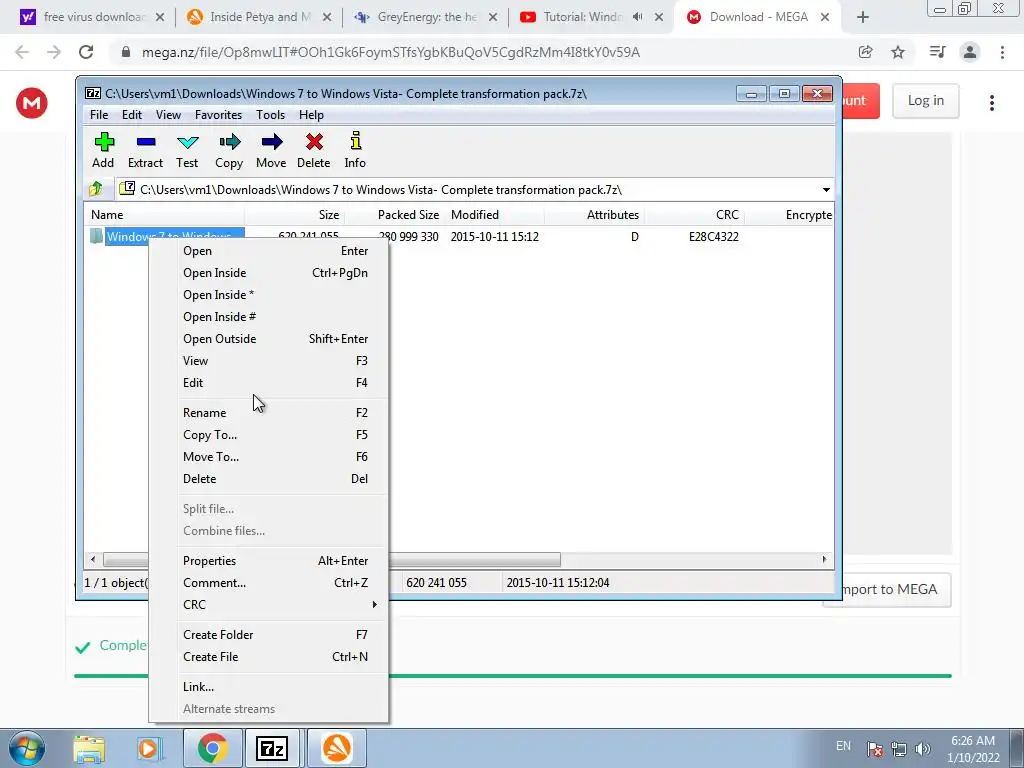Click the Chrome forward arrow
The image size is (1024, 768).
pos(54,52)
